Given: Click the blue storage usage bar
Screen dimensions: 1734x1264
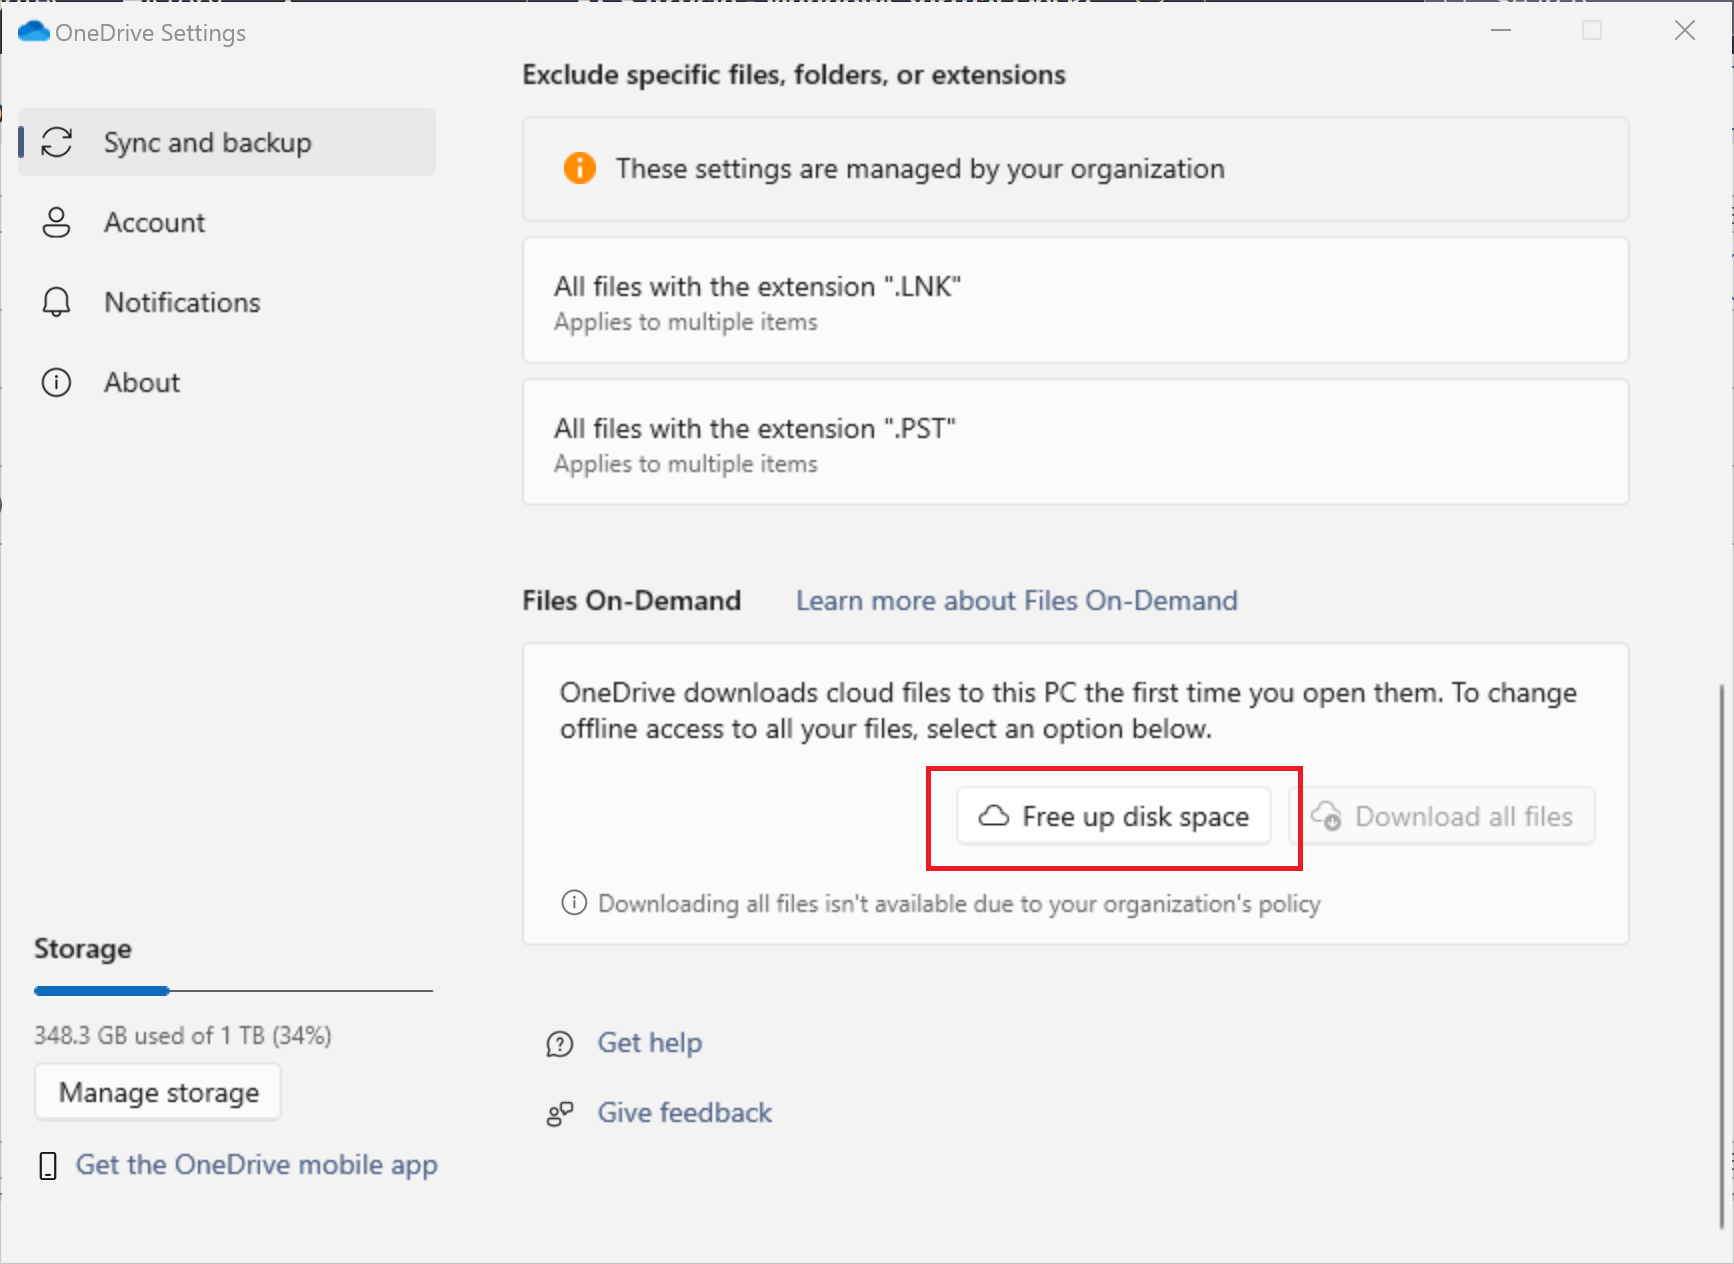Looking at the screenshot, I should point(102,991).
